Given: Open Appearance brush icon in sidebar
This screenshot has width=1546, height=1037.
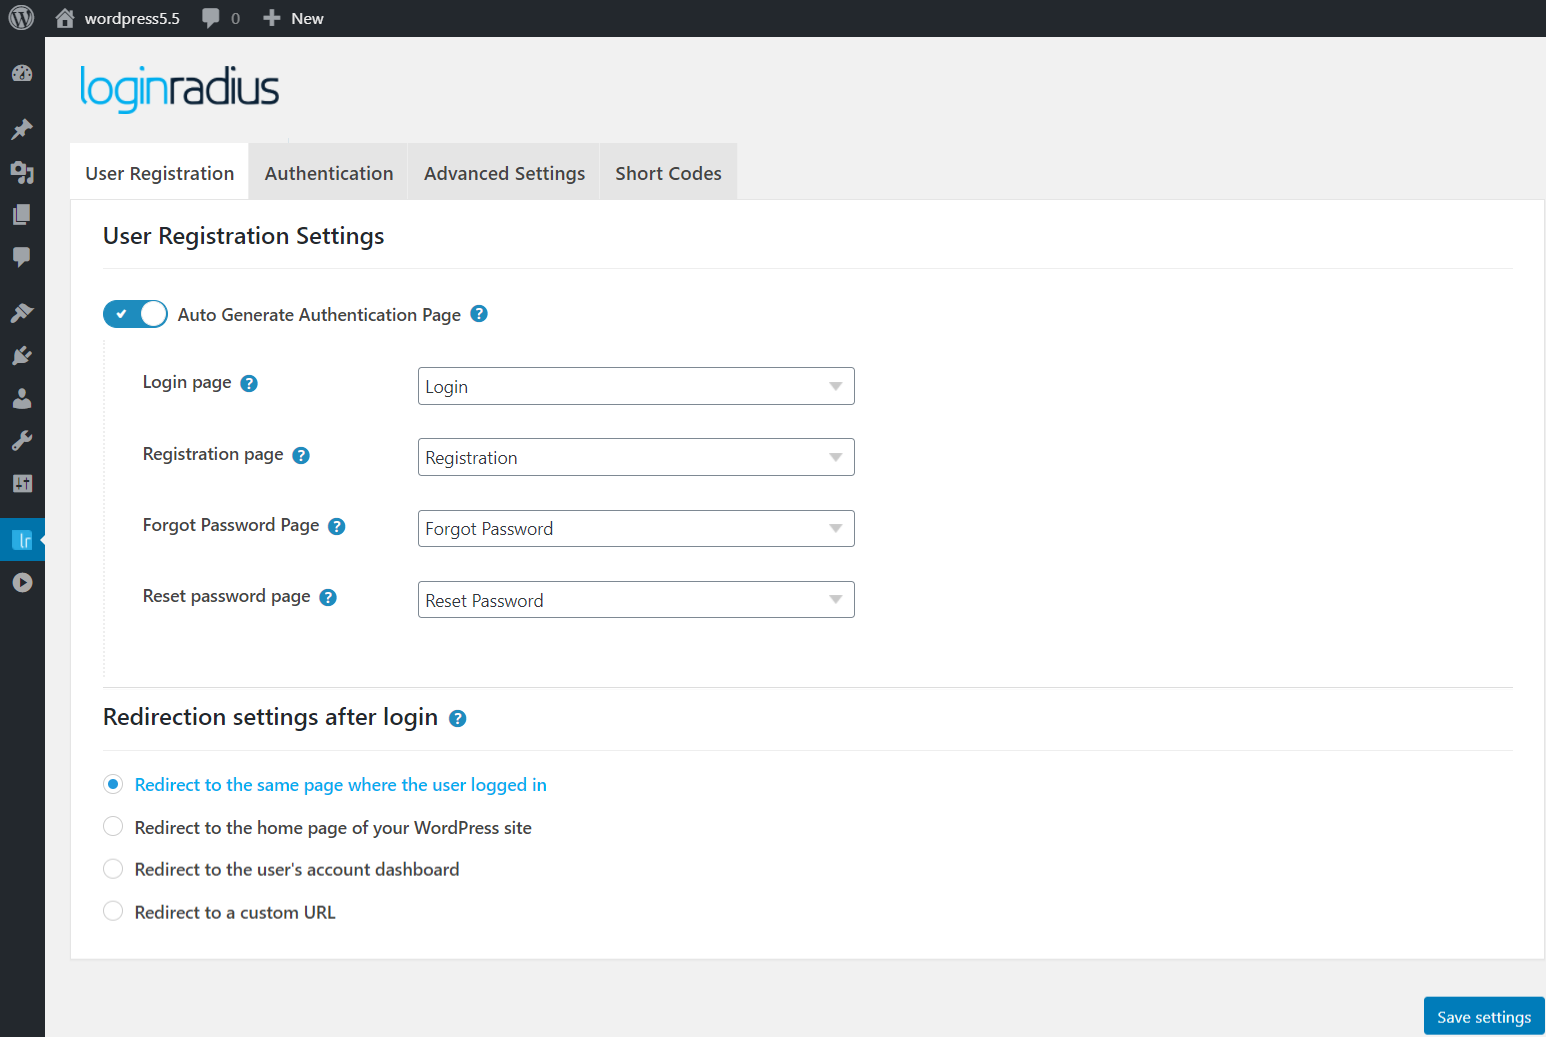Looking at the screenshot, I should click(x=22, y=313).
